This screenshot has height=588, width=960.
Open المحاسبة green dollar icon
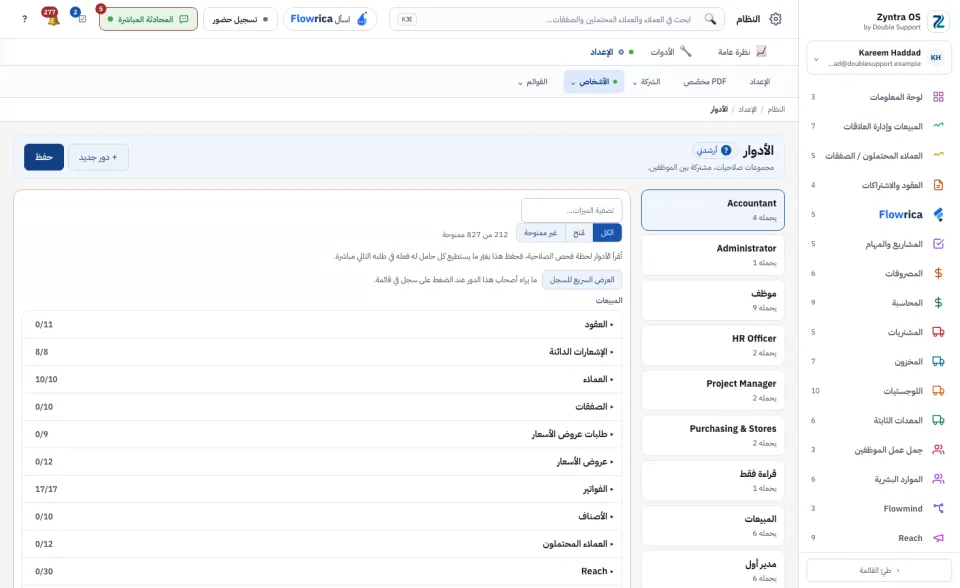click(938, 303)
